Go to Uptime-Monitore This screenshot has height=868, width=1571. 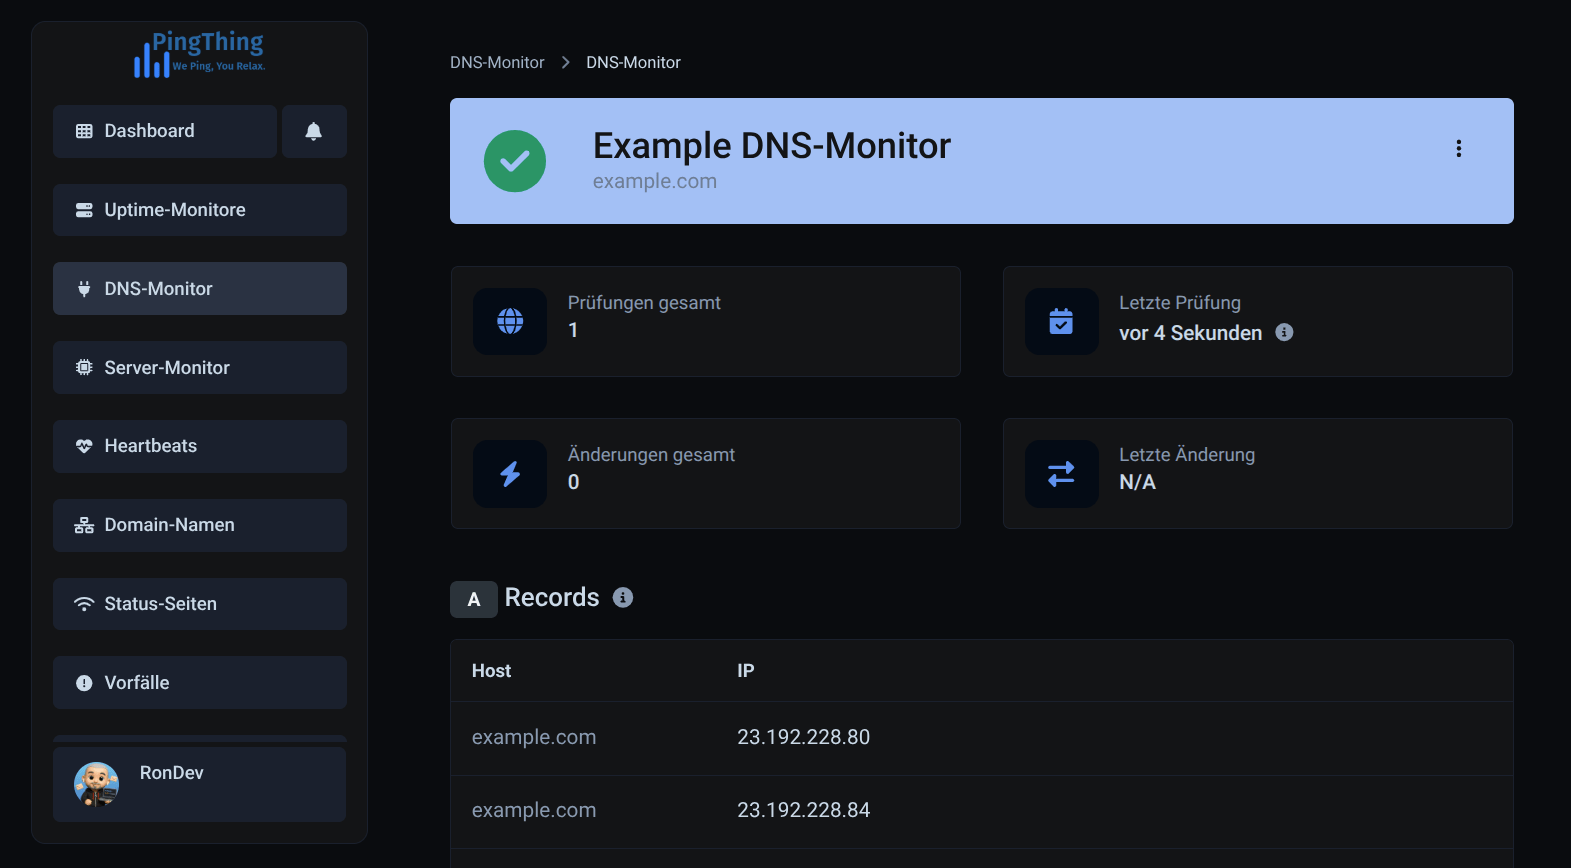[200, 210]
